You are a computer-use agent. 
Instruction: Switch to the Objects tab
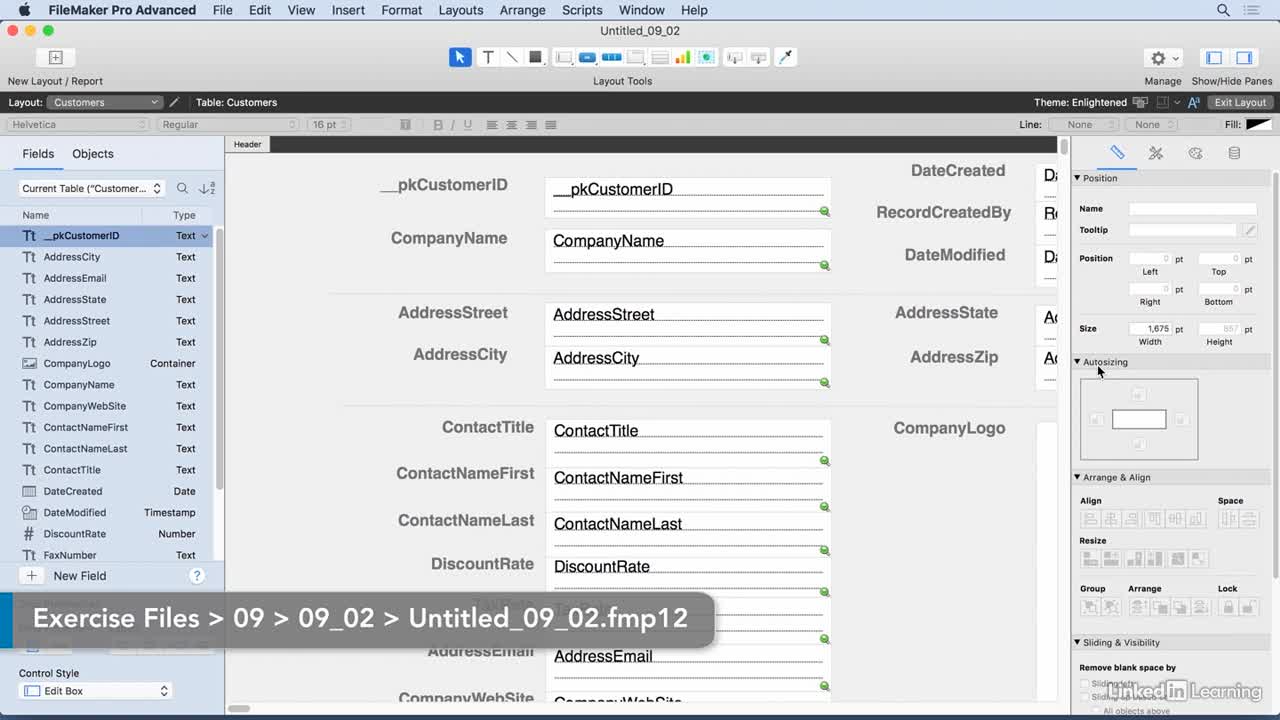pos(93,154)
